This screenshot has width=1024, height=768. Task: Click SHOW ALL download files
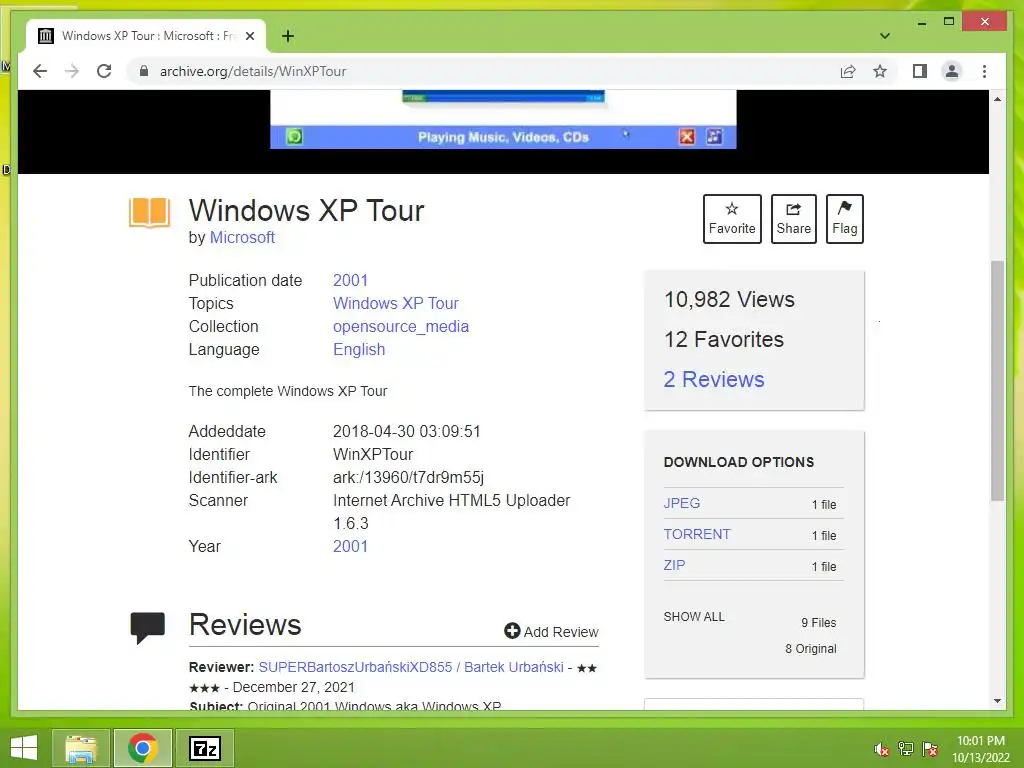point(694,616)
